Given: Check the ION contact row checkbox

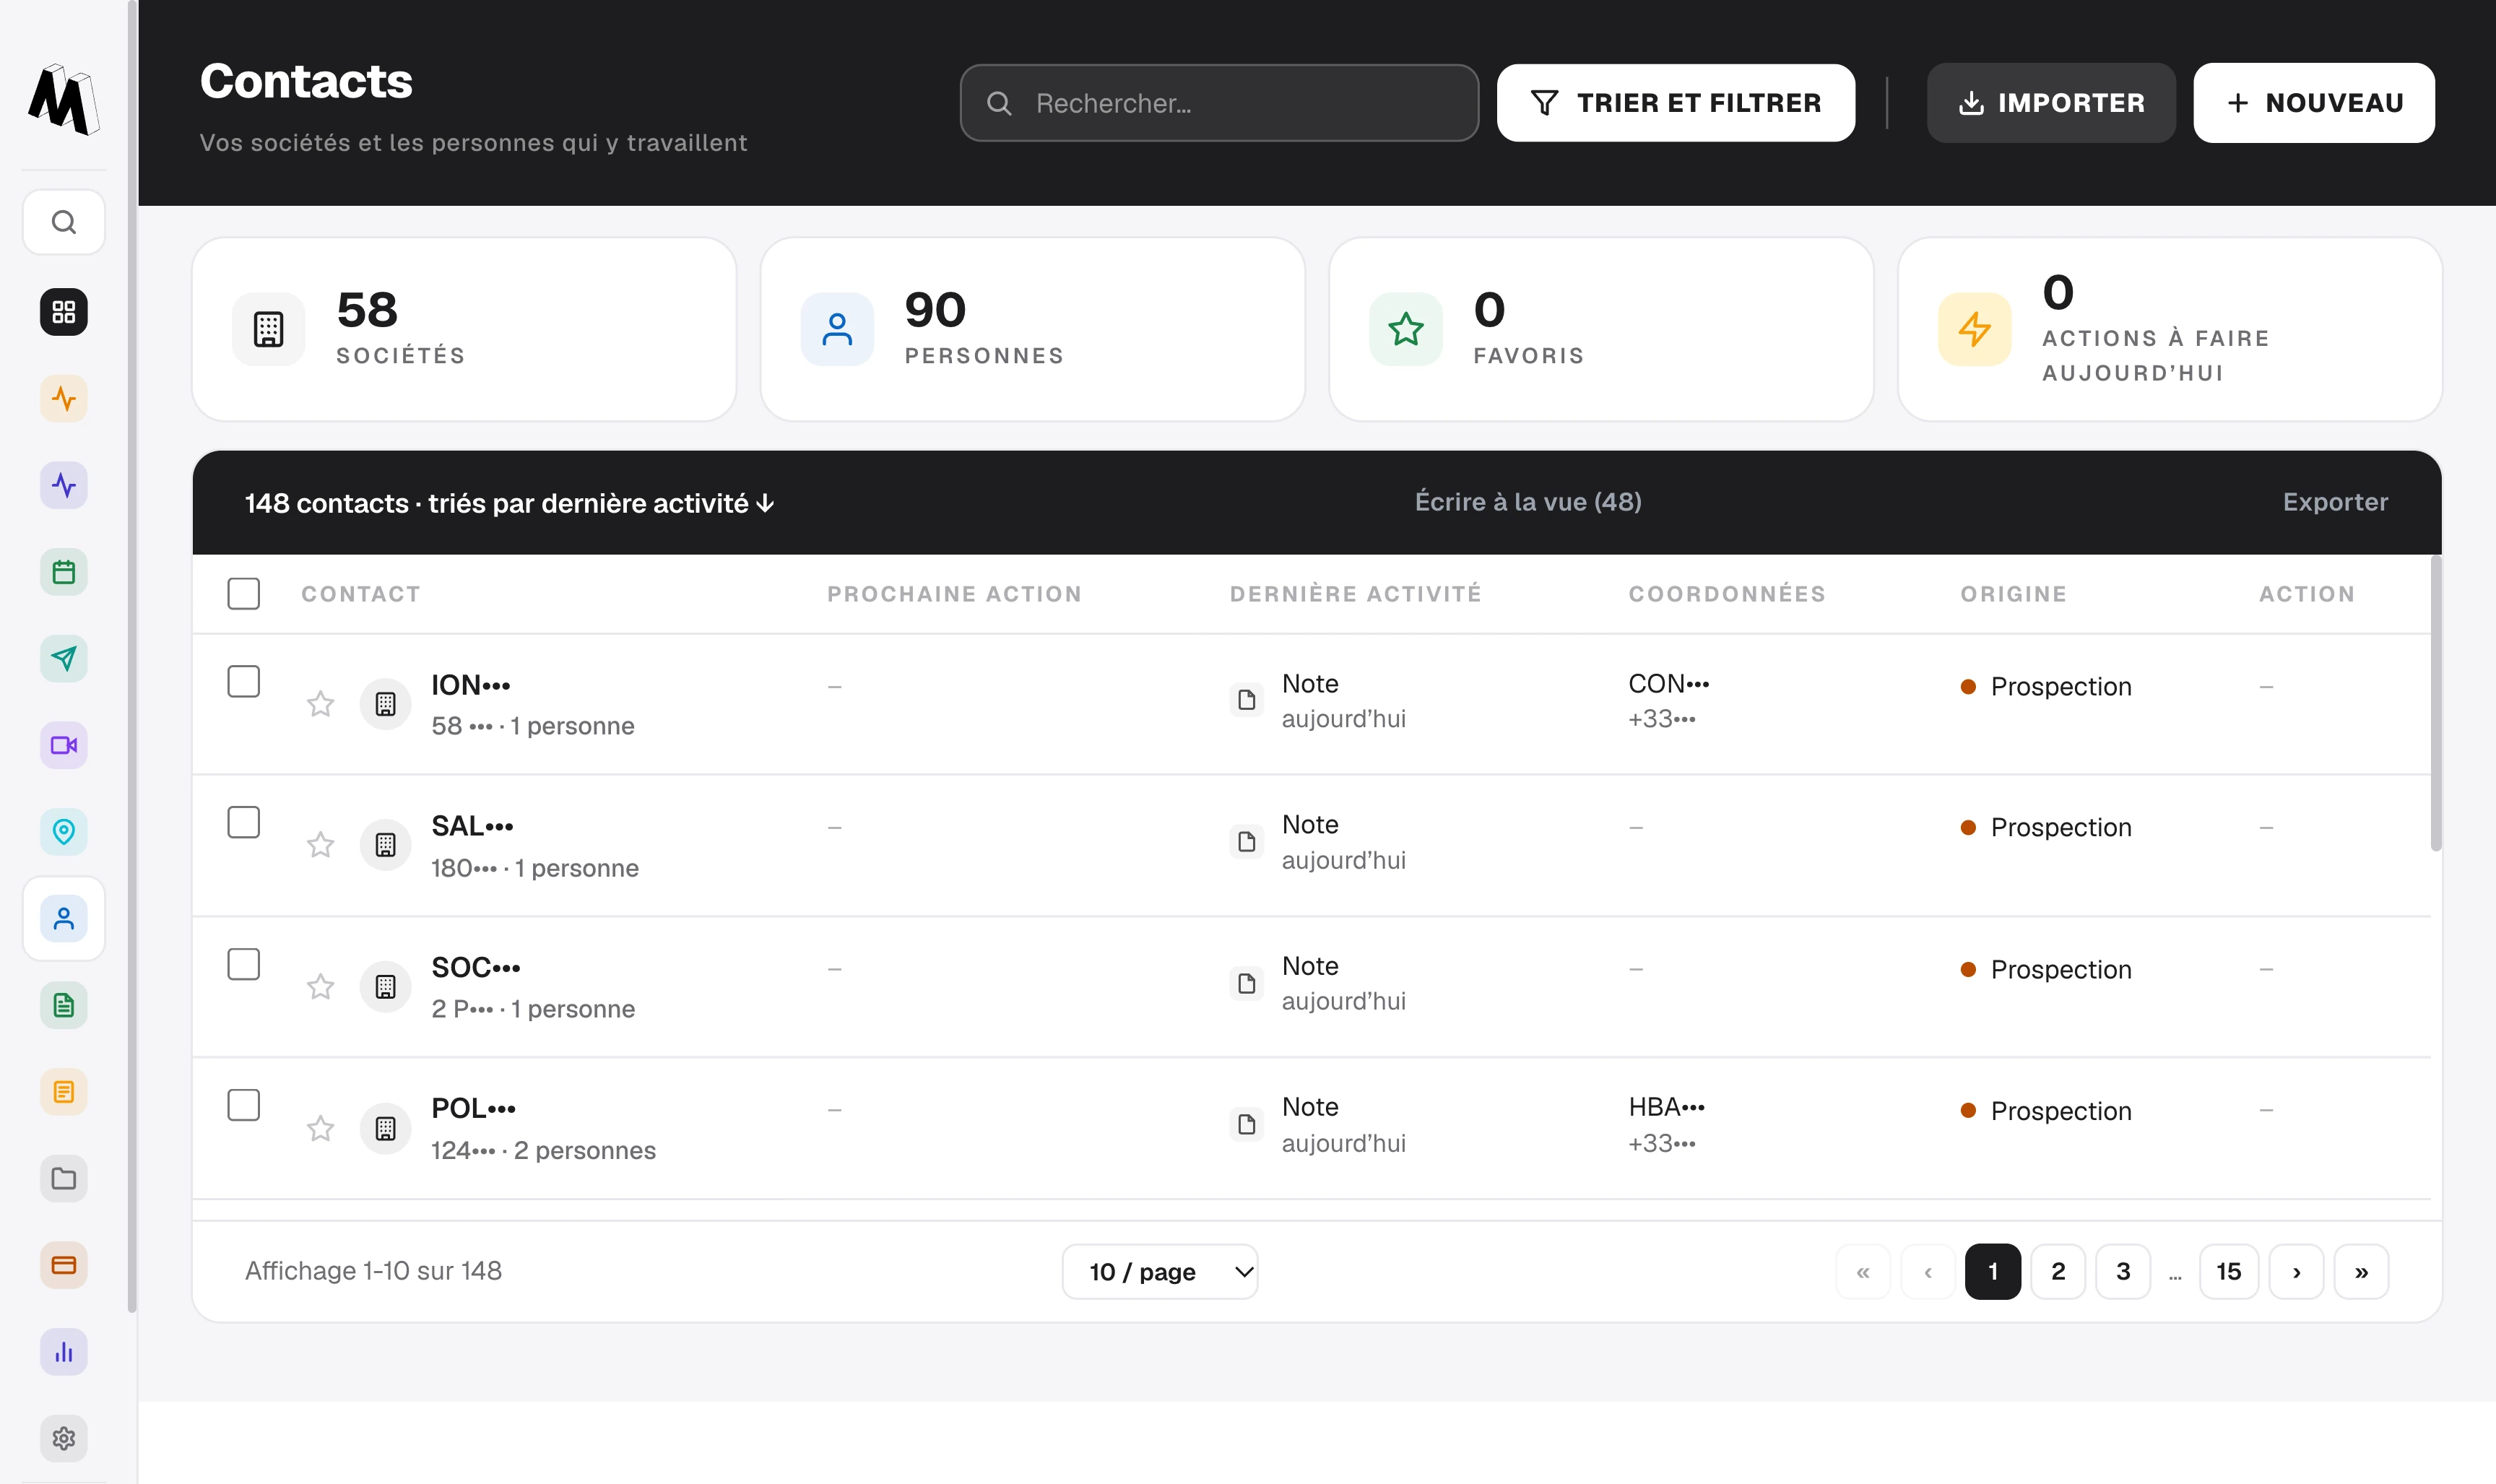Looking at the screenshot, I should coord(243,681).
